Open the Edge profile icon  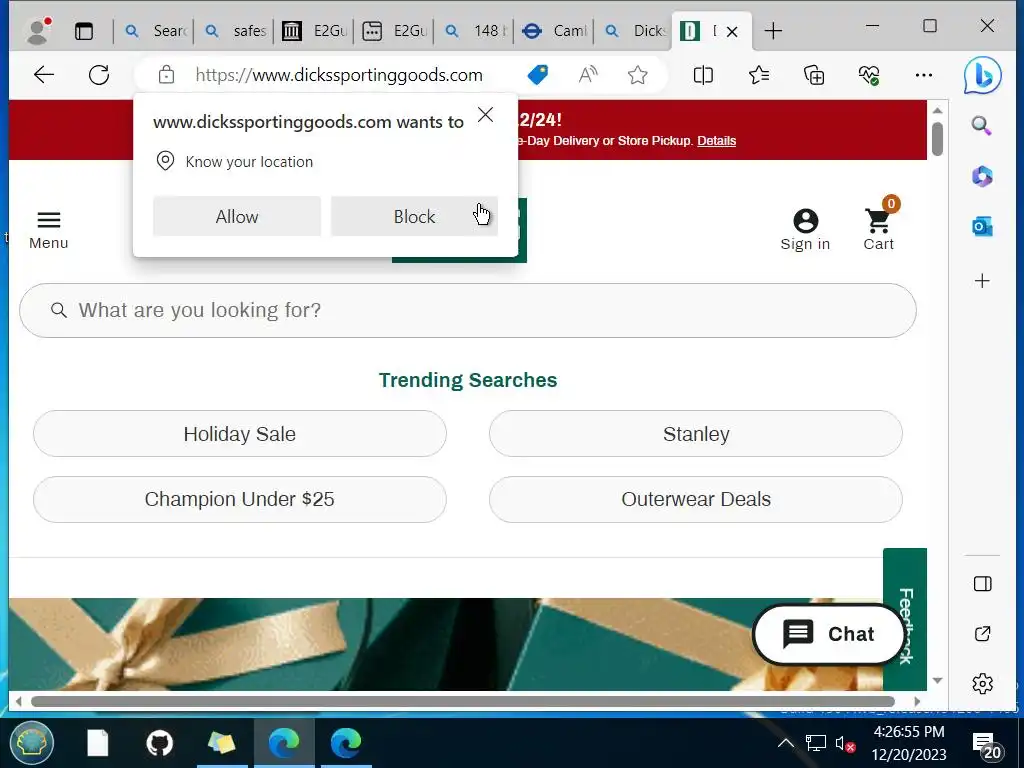tap(38, 31)
